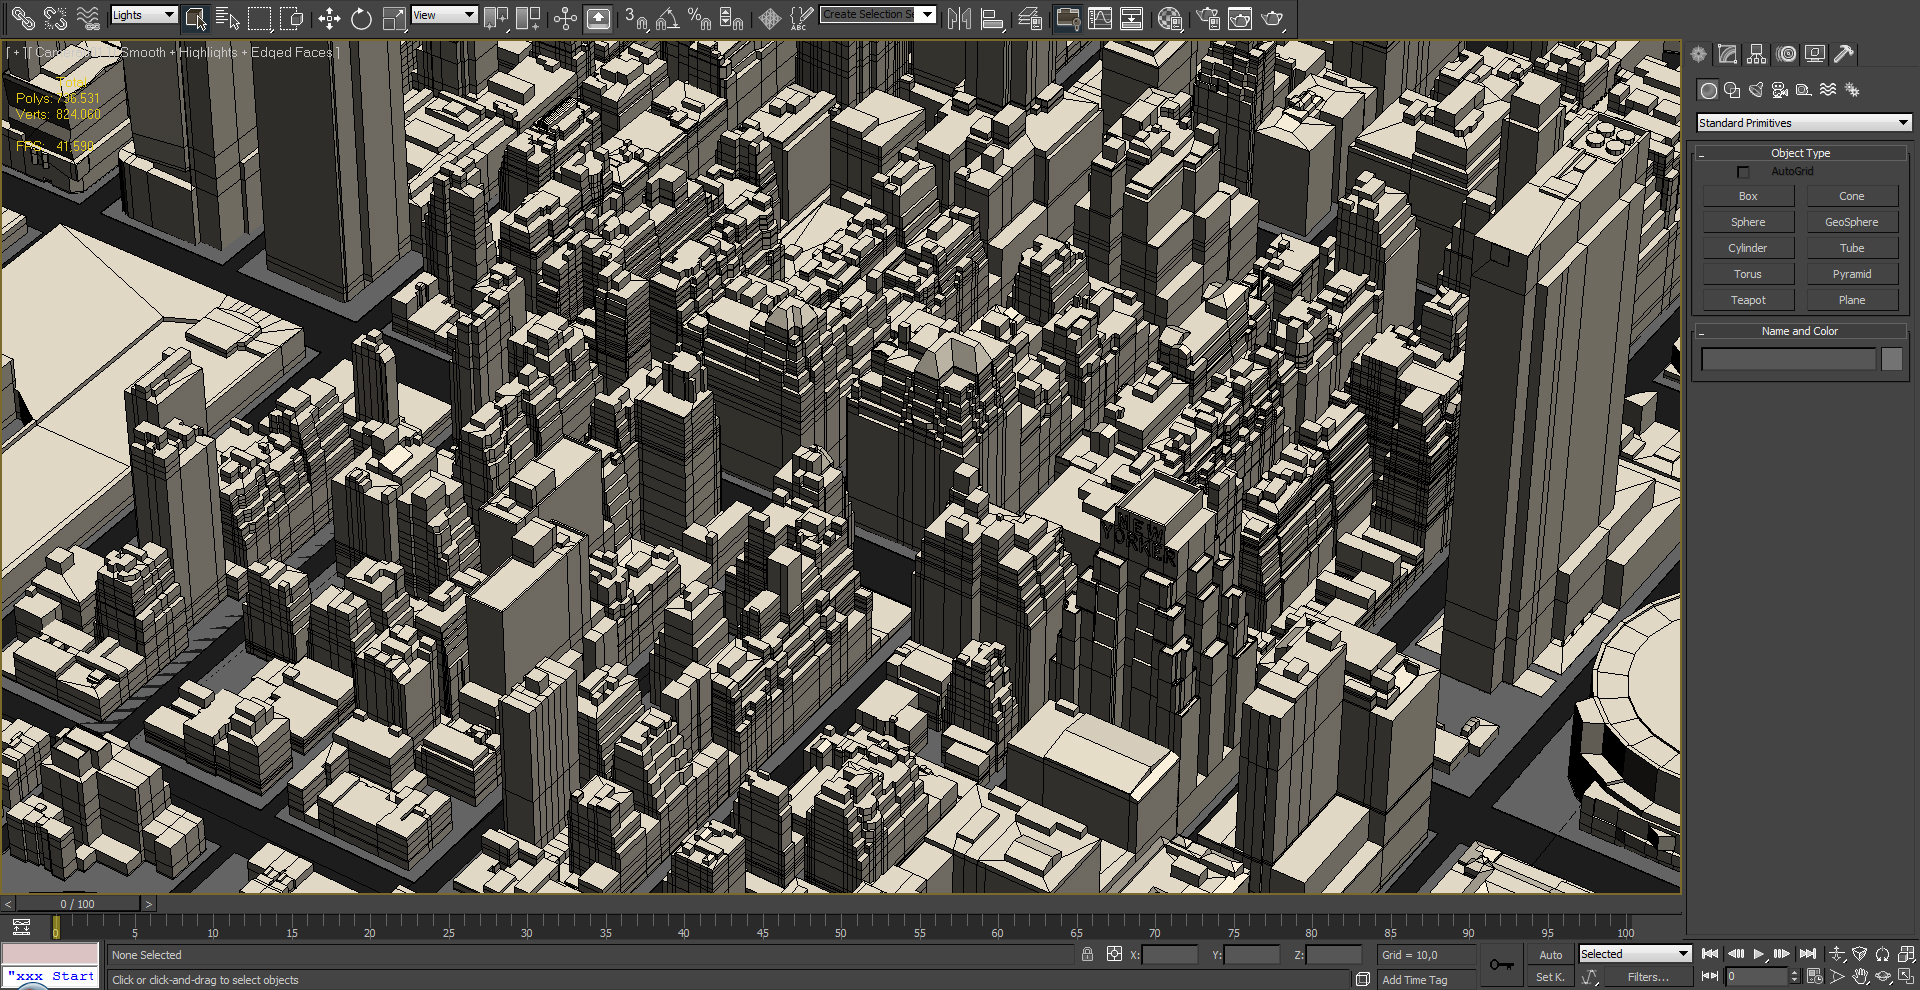
Task: Enable the AutoGrid checkbox
Action: coord(1743,171)
